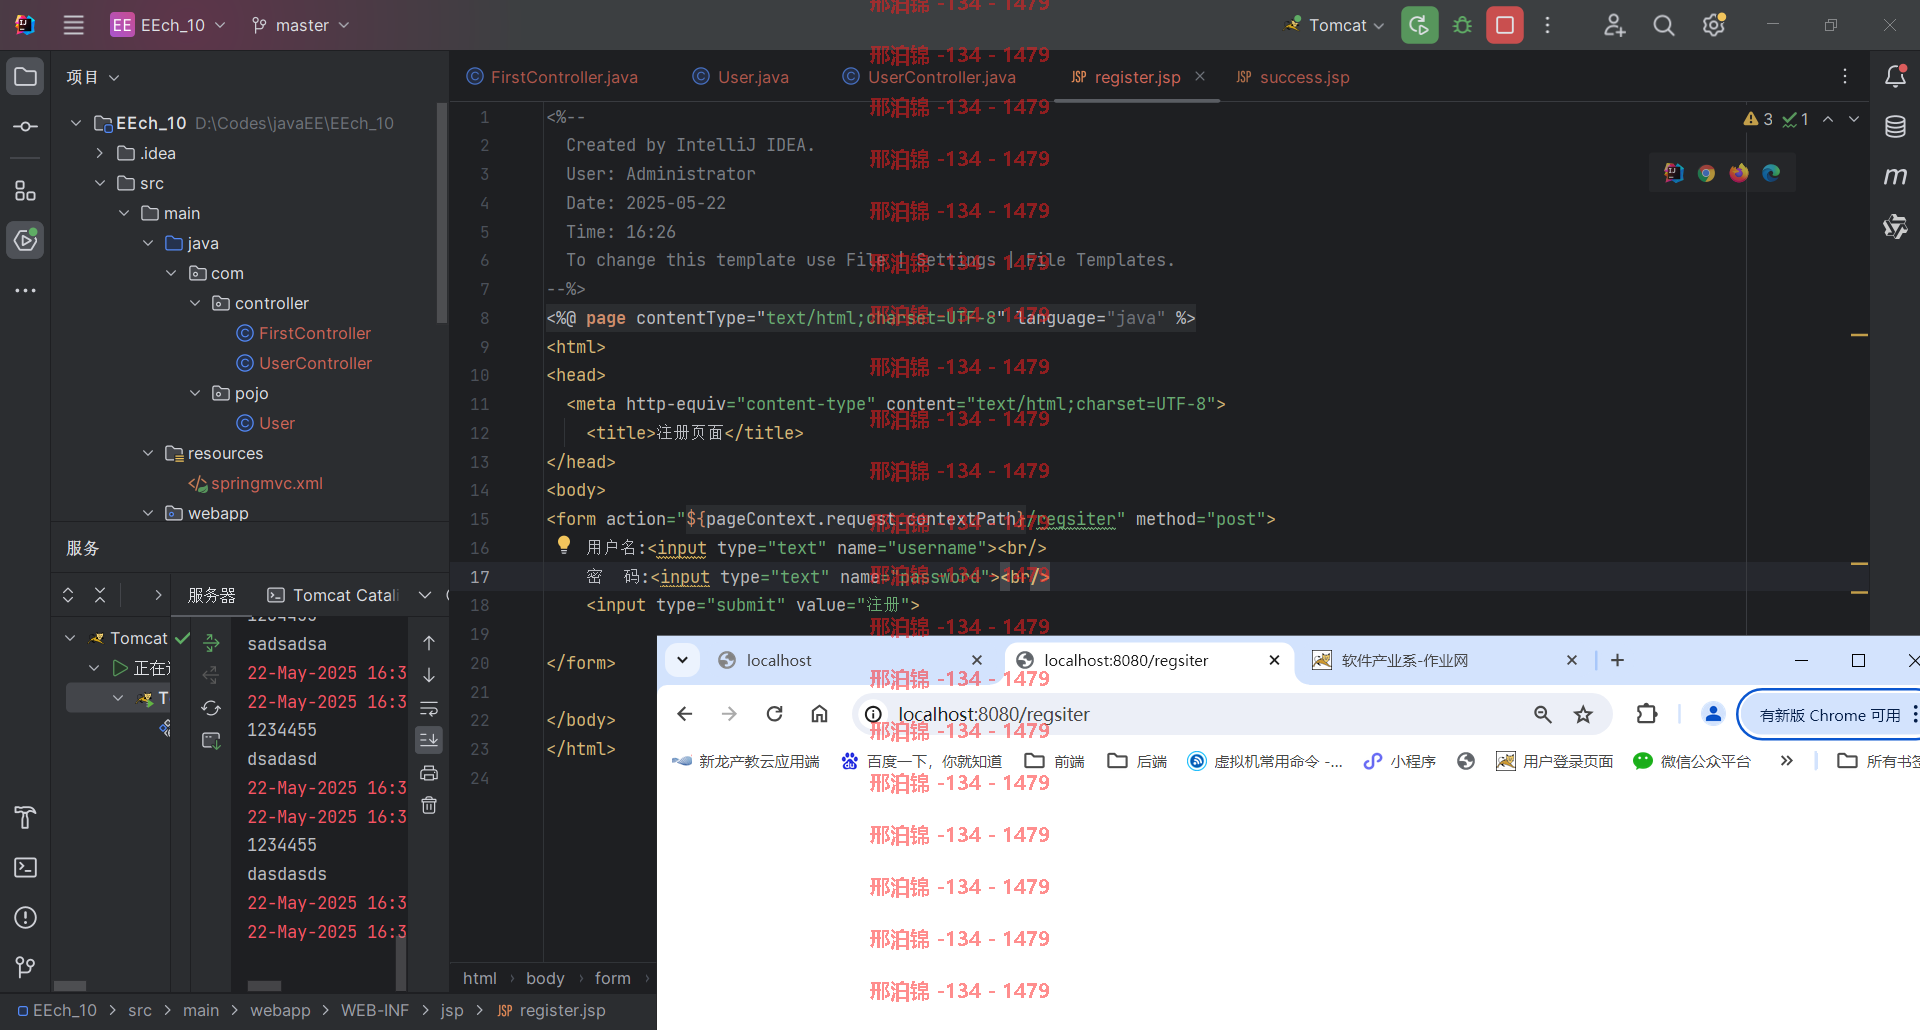Image resolution: width=1920 pixels, height=1030 pixels.
Task: Open Tomcat run configuration dropdown
Action: pyautogui.click(x=1336, y=25)
